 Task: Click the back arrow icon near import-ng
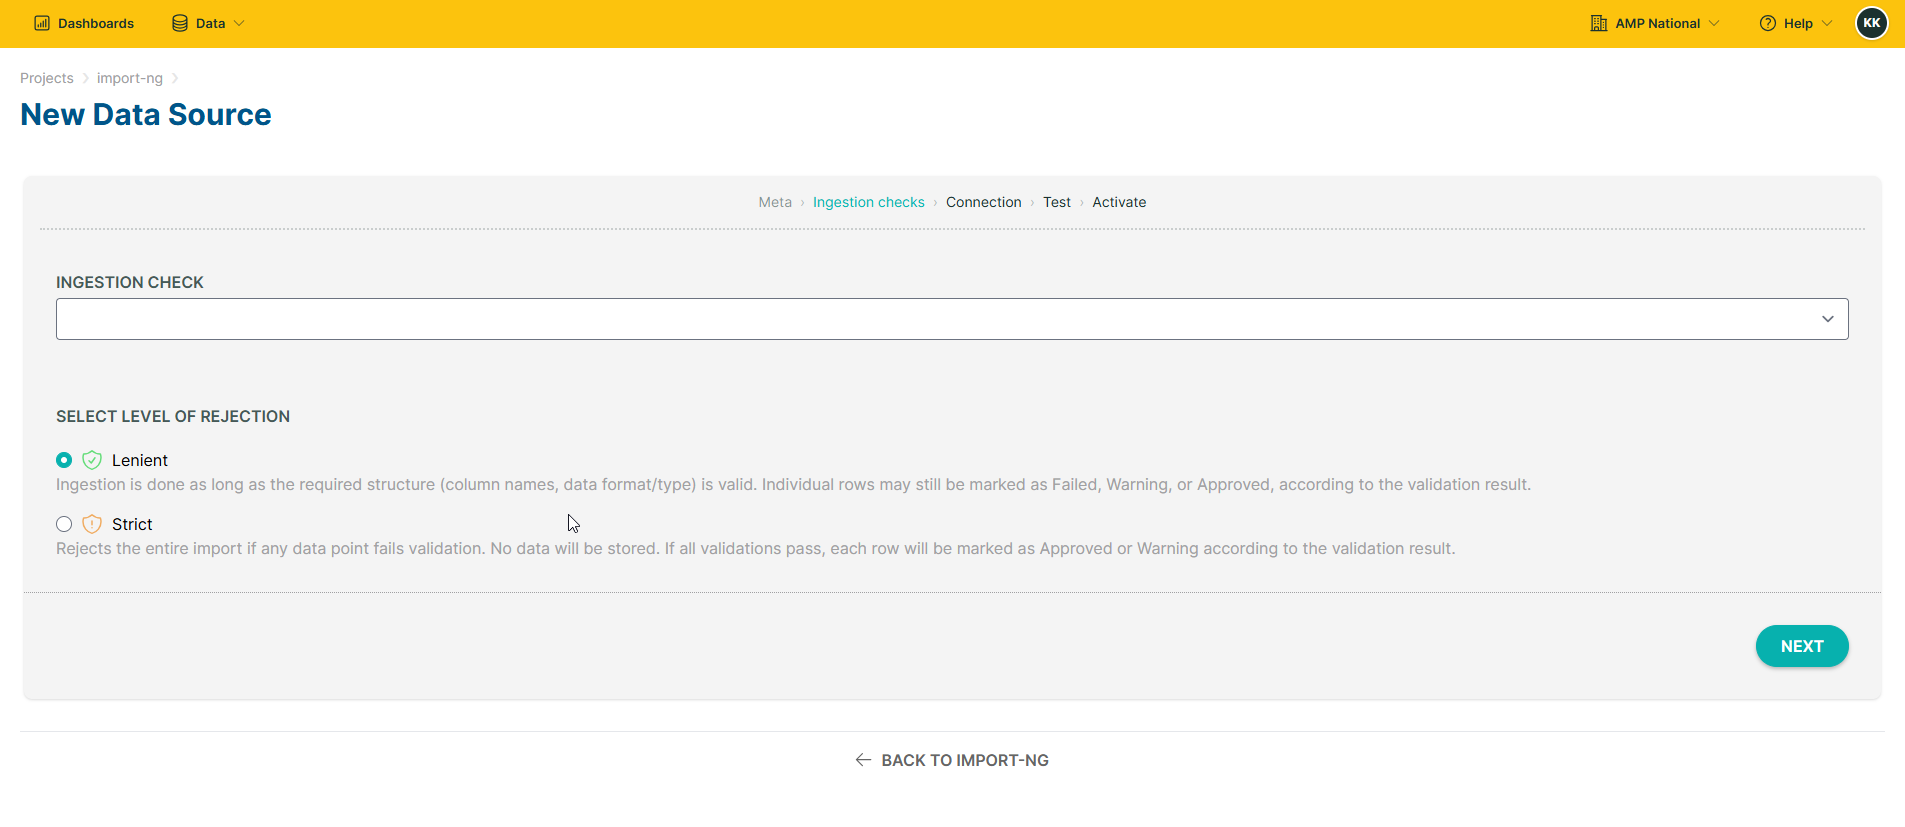click(x=863, y=760)
